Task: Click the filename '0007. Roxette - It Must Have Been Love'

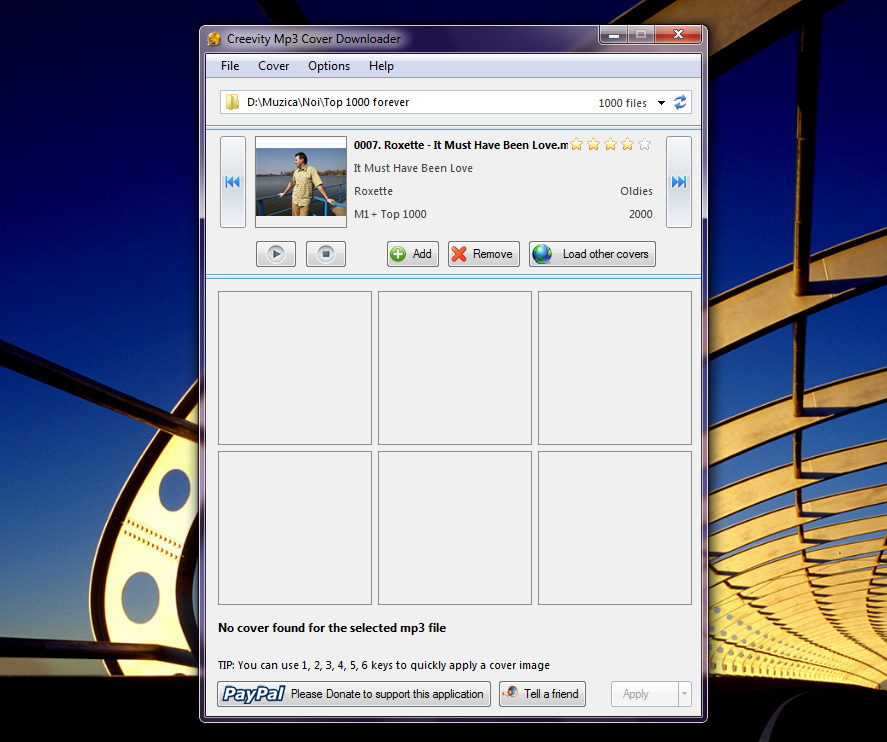Action: coord(460,145)
